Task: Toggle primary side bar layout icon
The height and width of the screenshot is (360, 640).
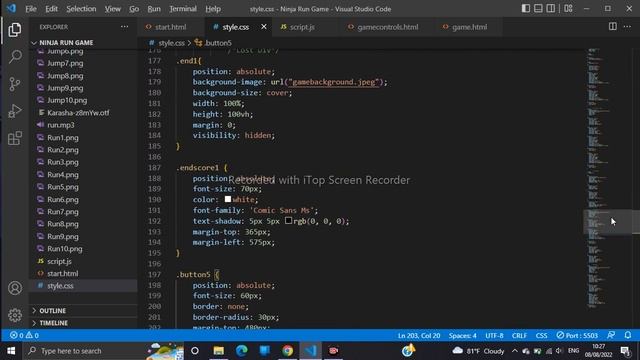Action: point(526,9)
